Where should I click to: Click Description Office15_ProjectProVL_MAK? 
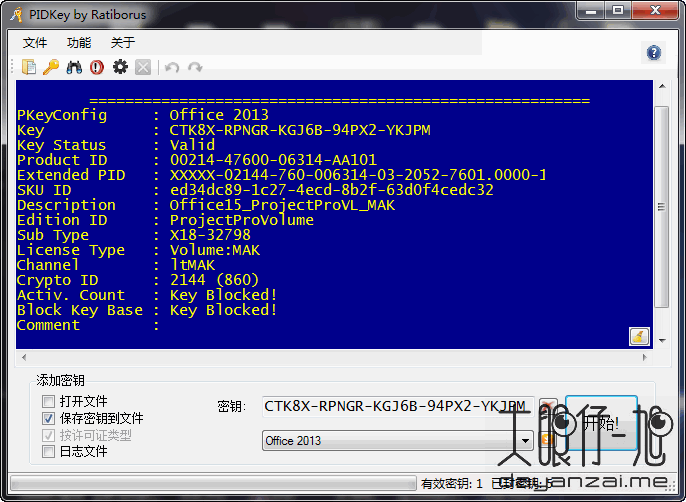tap(282, 205)
